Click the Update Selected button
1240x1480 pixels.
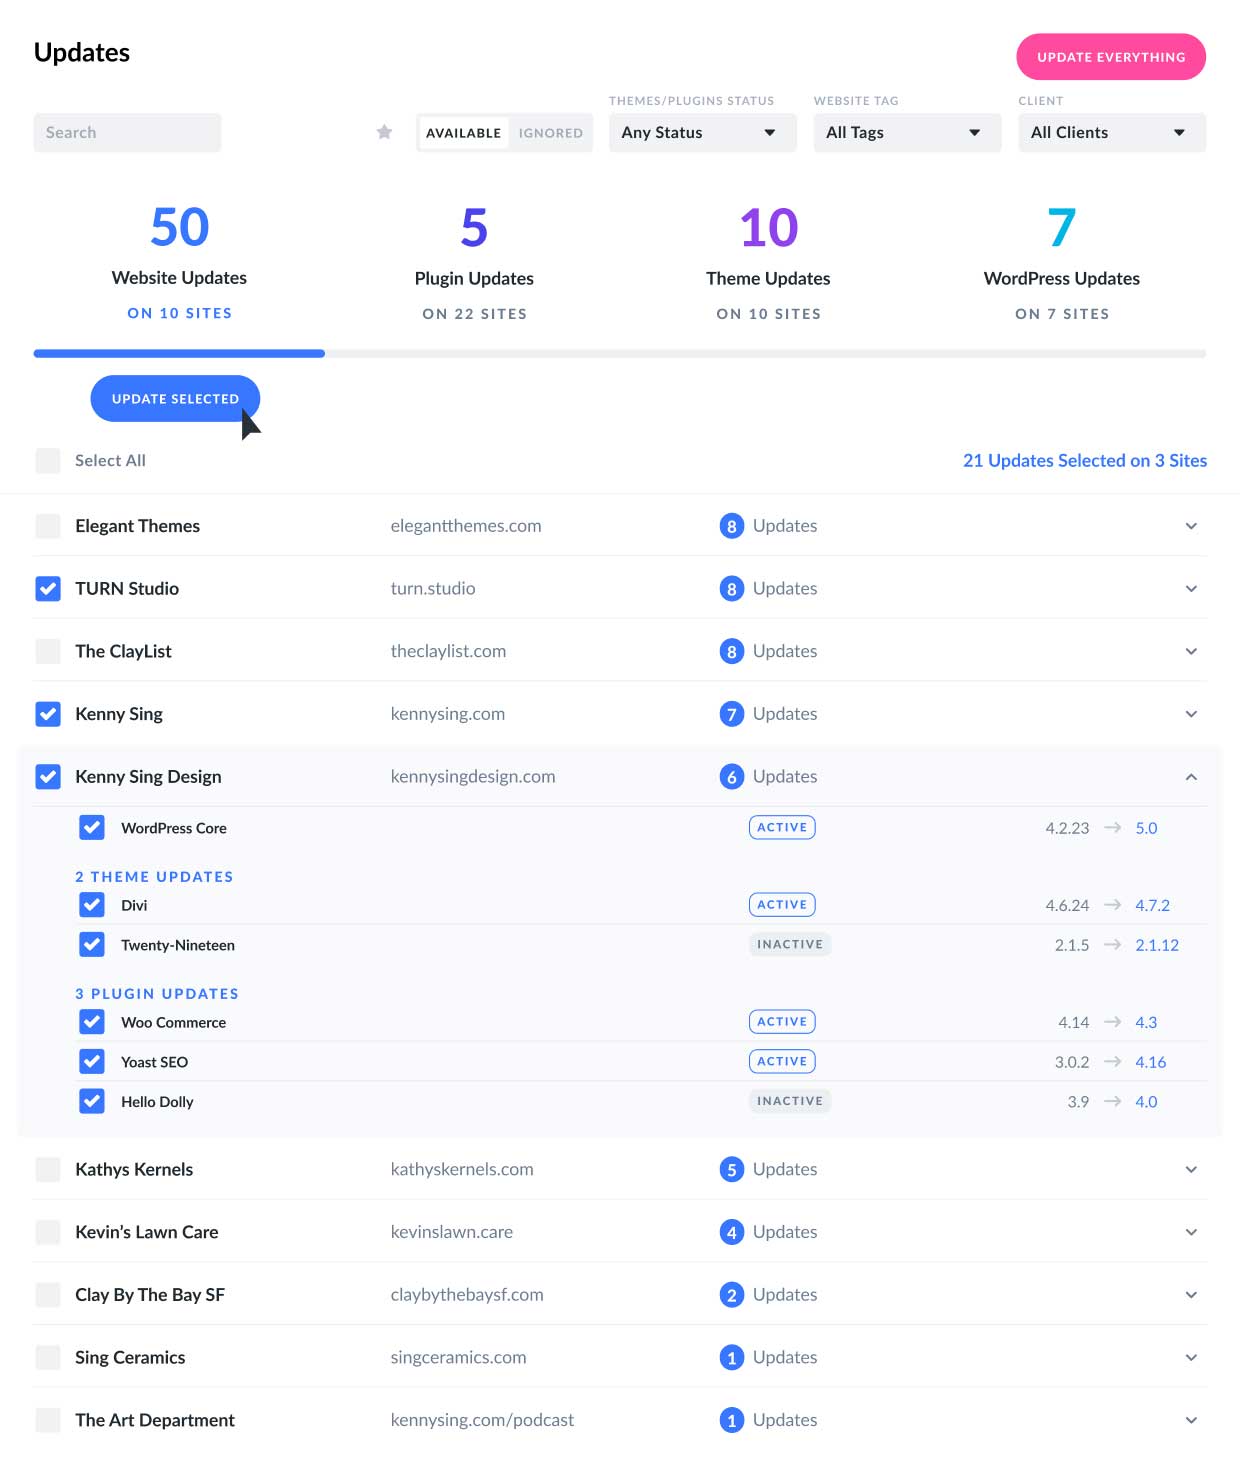click(175, 398)
